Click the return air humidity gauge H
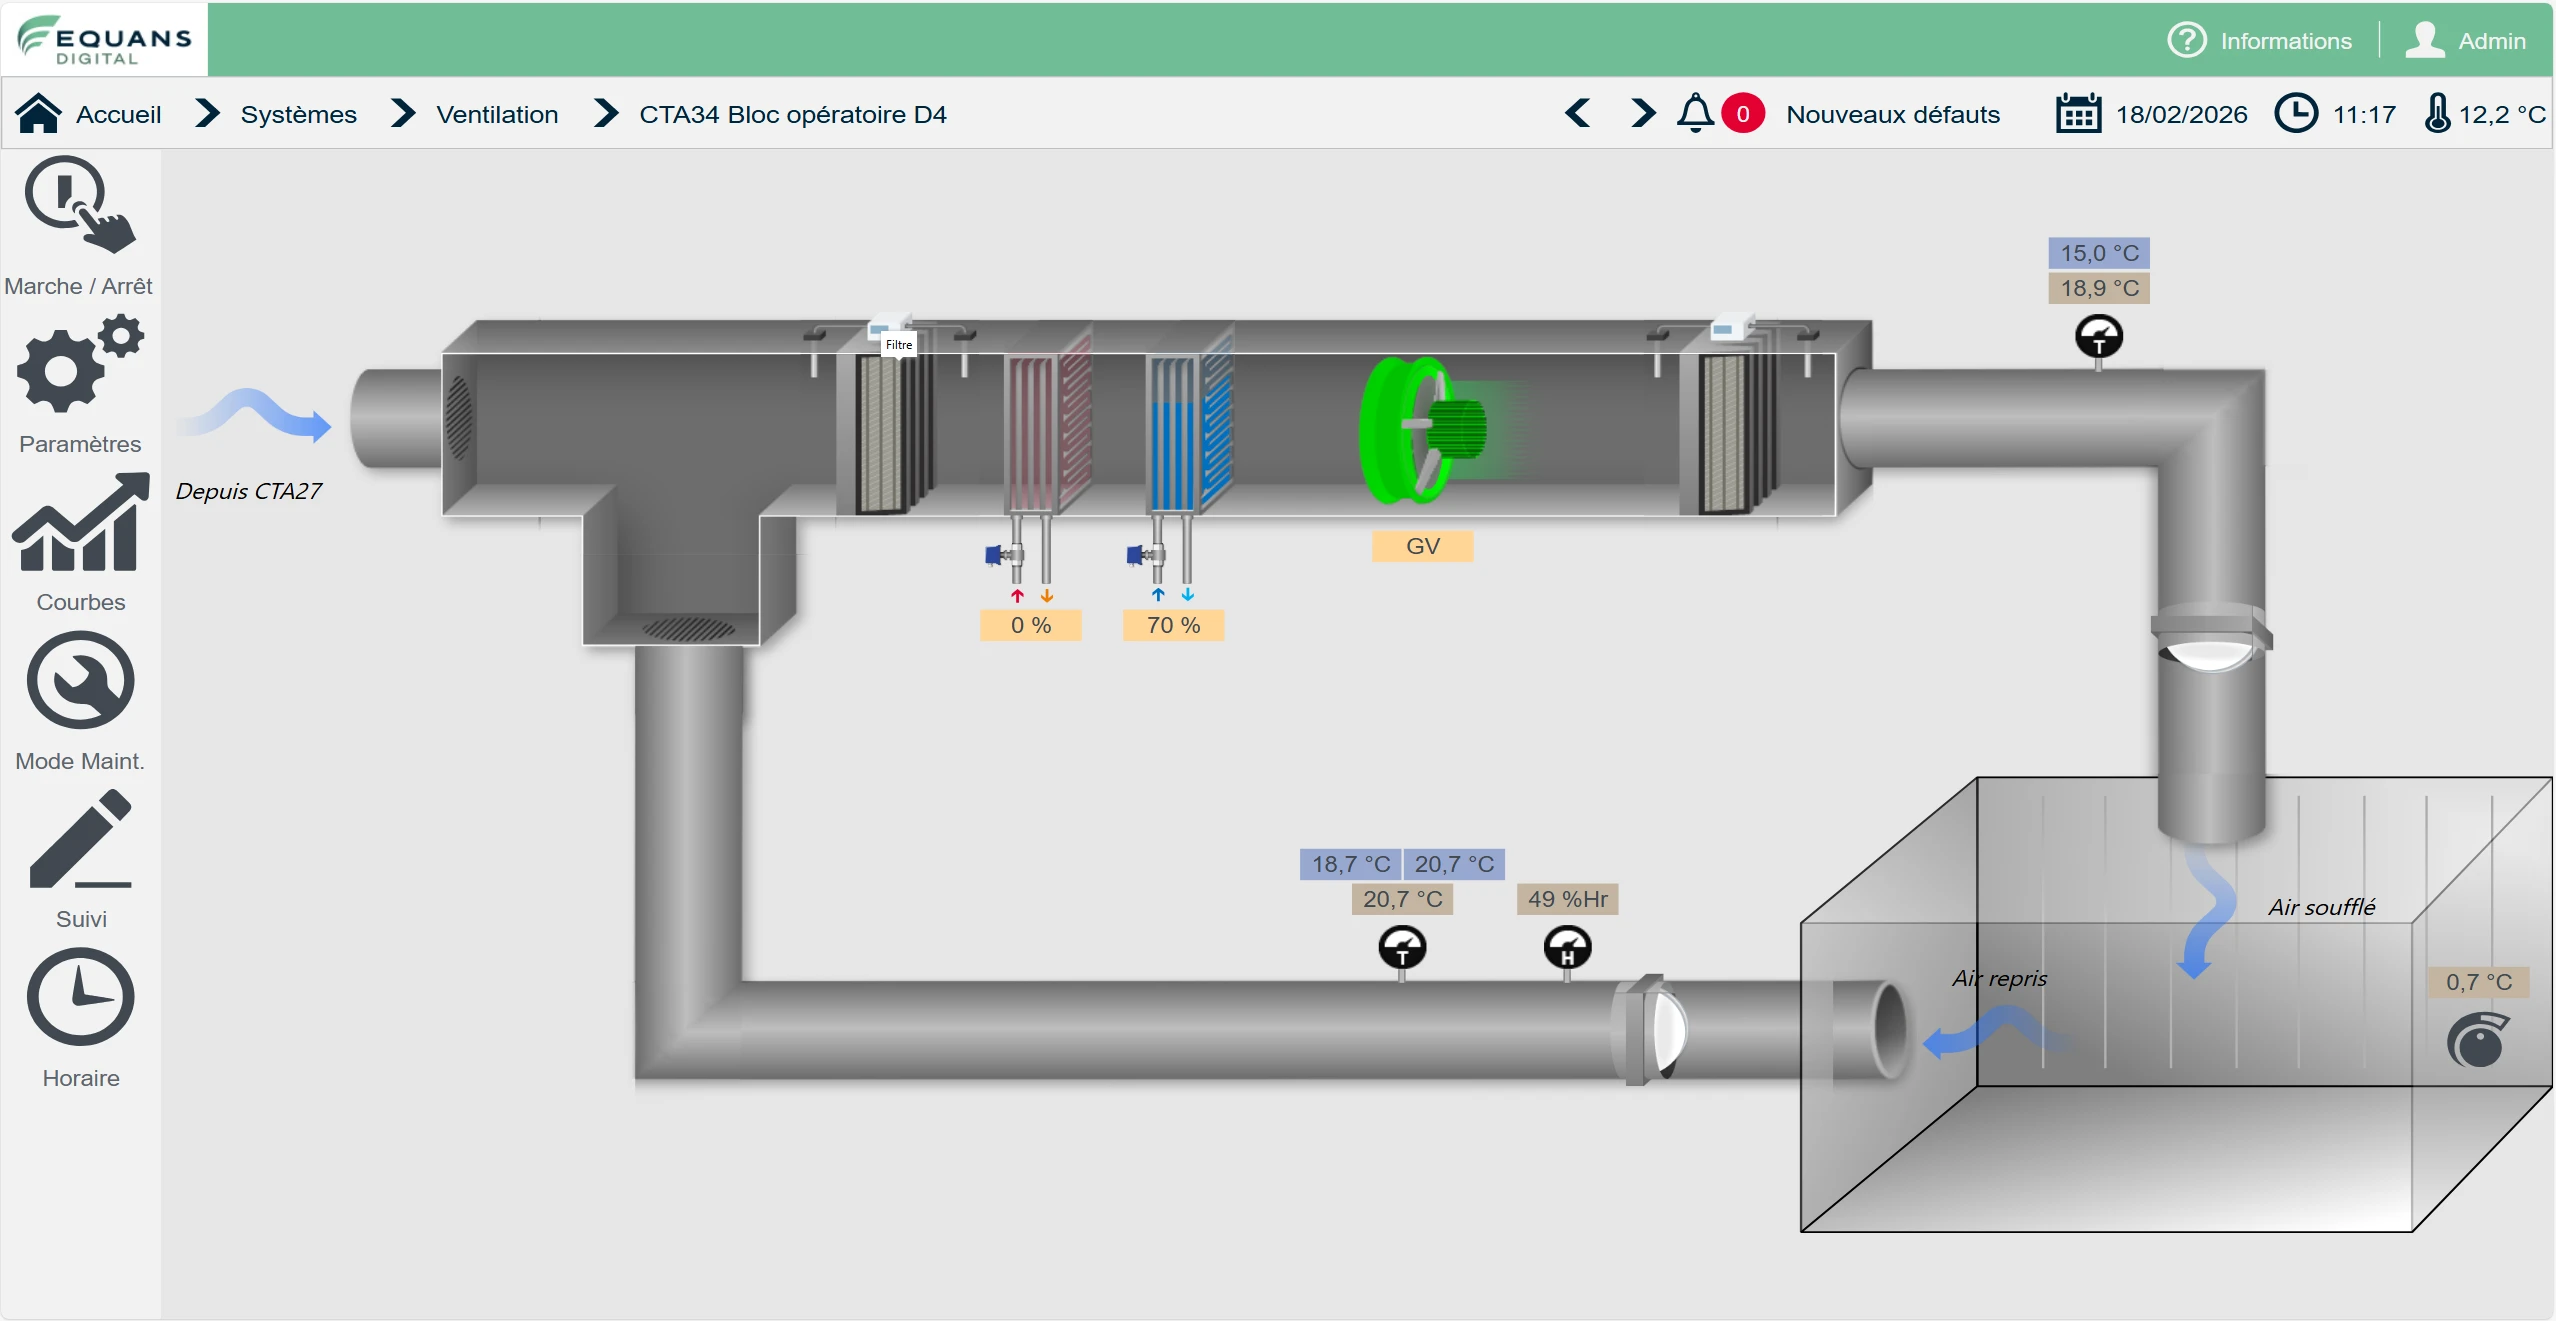 click(1567, 948)
